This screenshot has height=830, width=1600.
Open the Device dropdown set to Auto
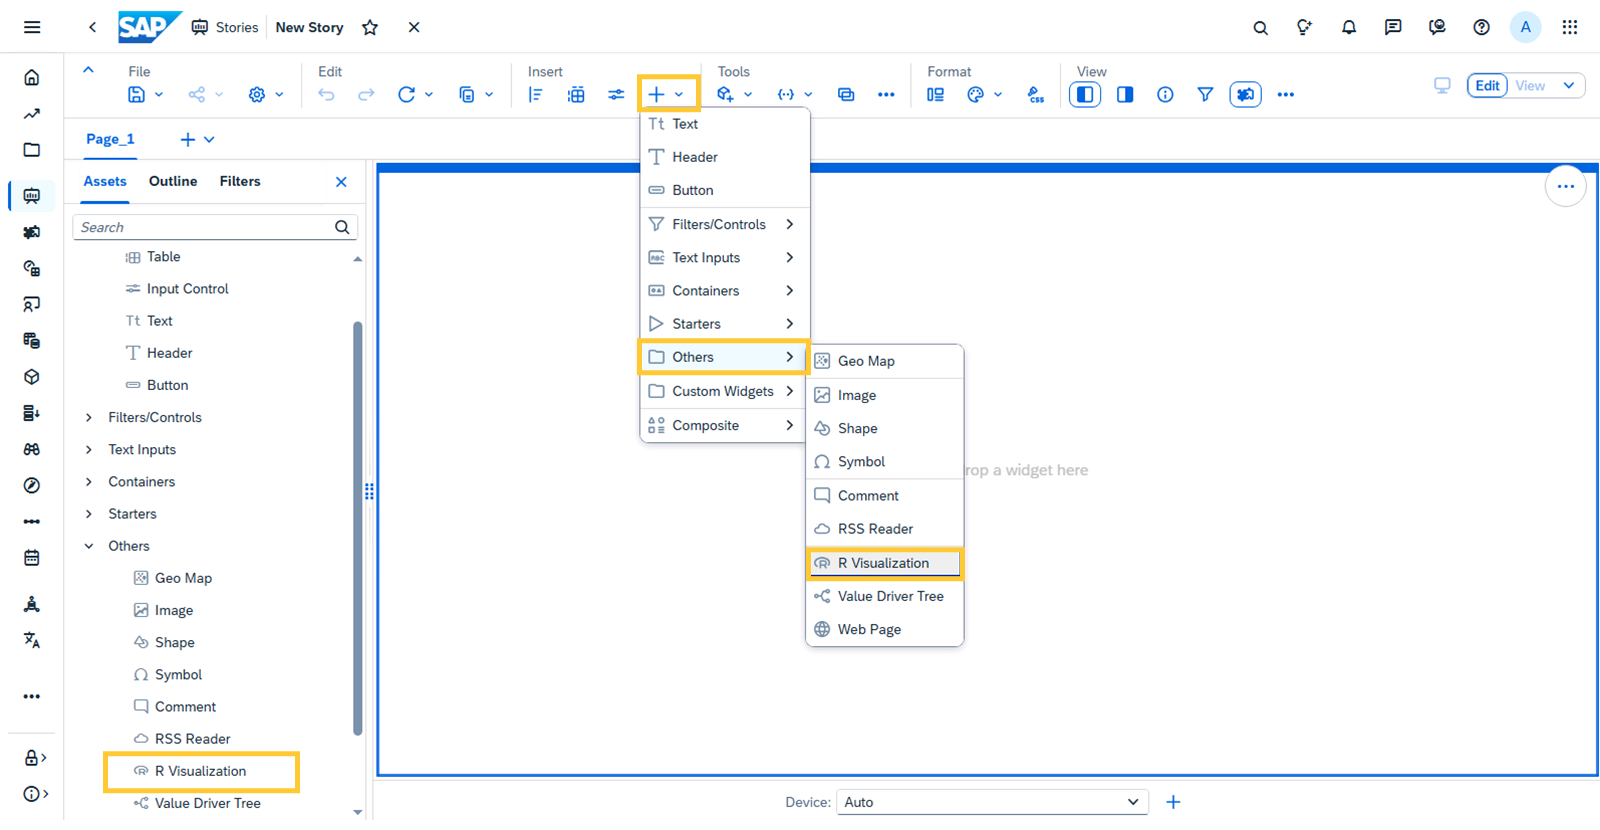991,802
